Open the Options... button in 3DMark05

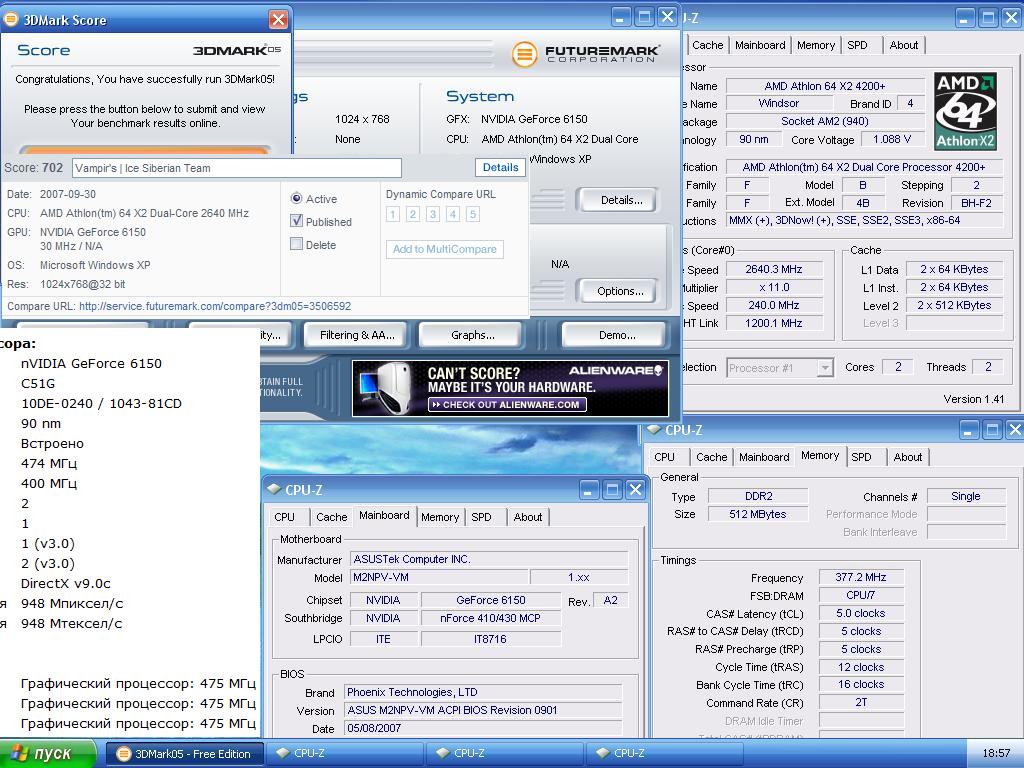pyautogui.click(x=619, y=291)
